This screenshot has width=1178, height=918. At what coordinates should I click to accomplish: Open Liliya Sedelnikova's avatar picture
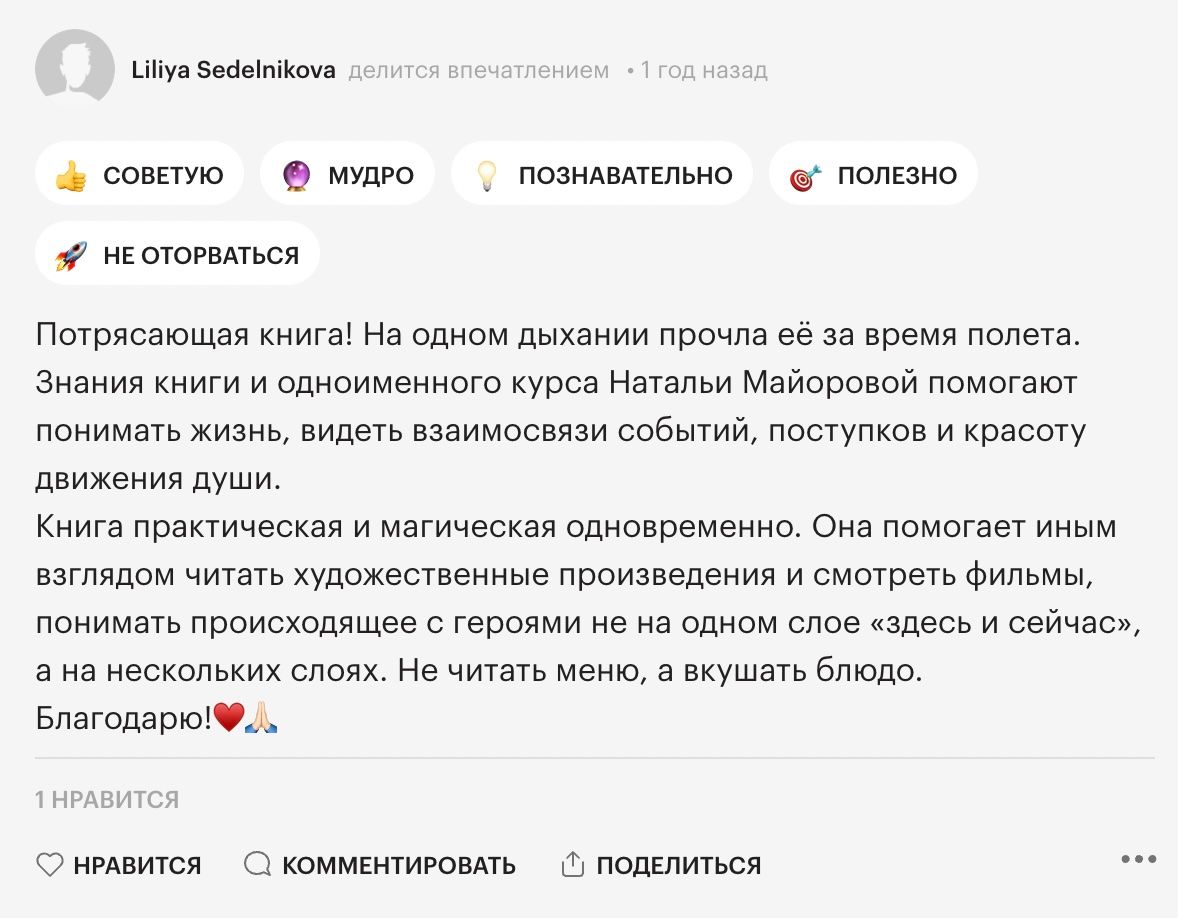(74, 66)
